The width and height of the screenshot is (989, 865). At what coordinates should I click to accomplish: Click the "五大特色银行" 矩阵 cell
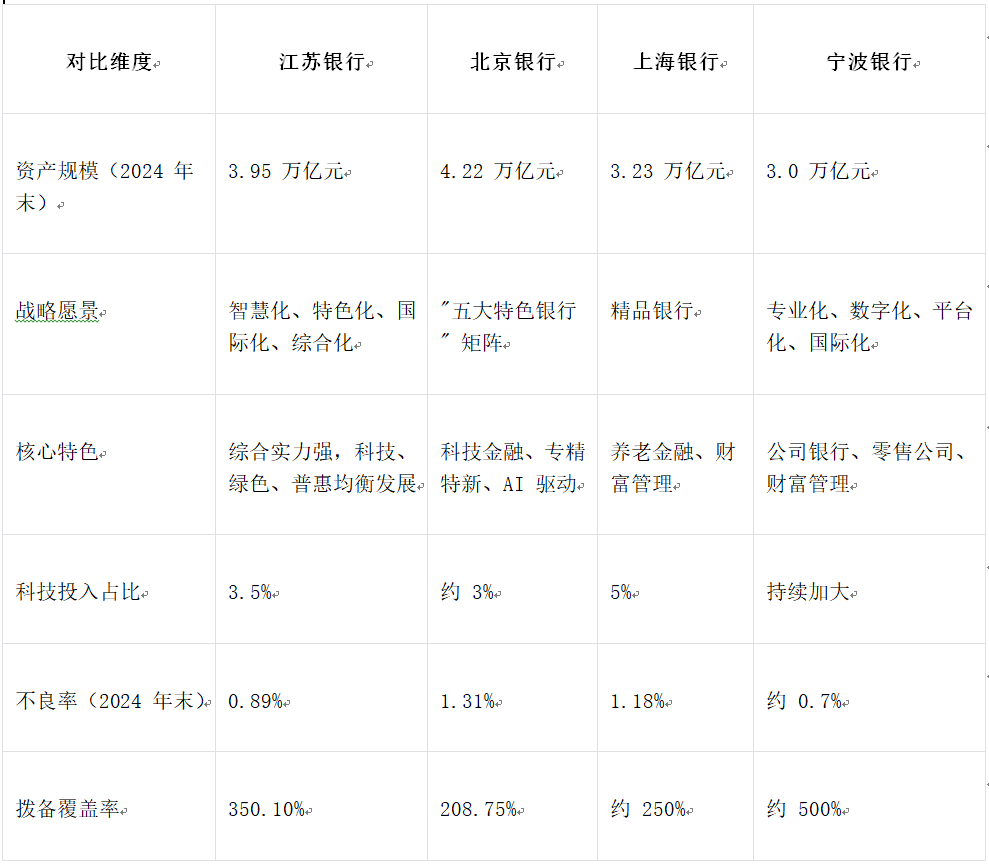click(x=508, y=325)
